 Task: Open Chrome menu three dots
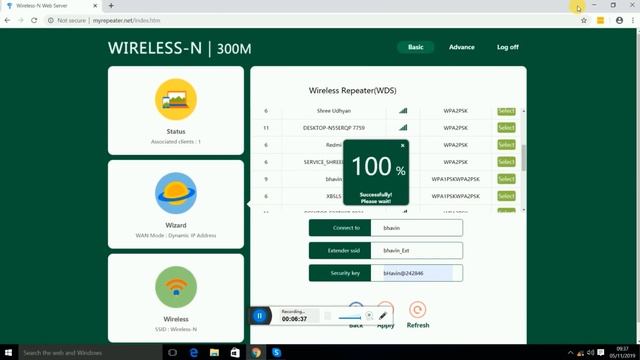pyautogui.click(x=633, y=20)
